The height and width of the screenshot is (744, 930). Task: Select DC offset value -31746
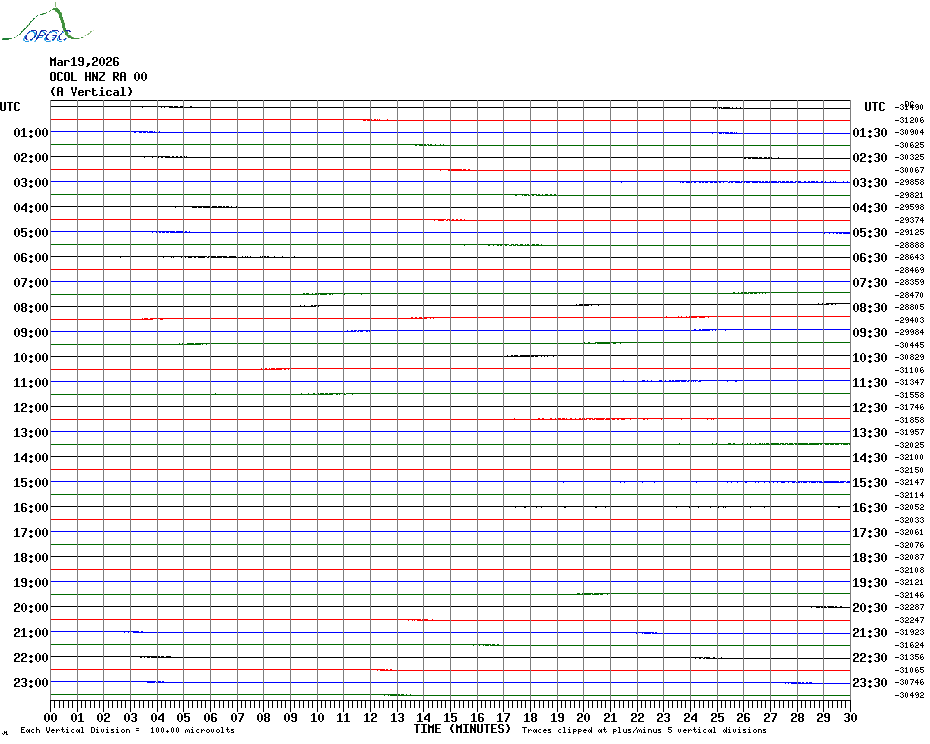coord(909,407)
